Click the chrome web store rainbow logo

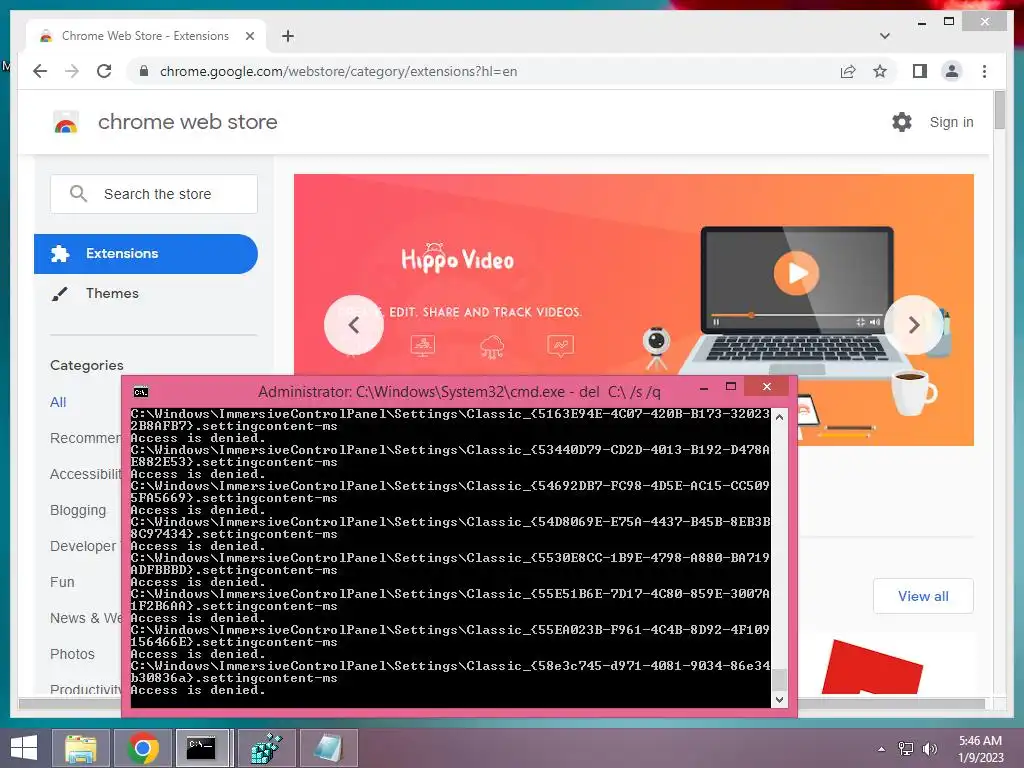(x=66, y=122)
